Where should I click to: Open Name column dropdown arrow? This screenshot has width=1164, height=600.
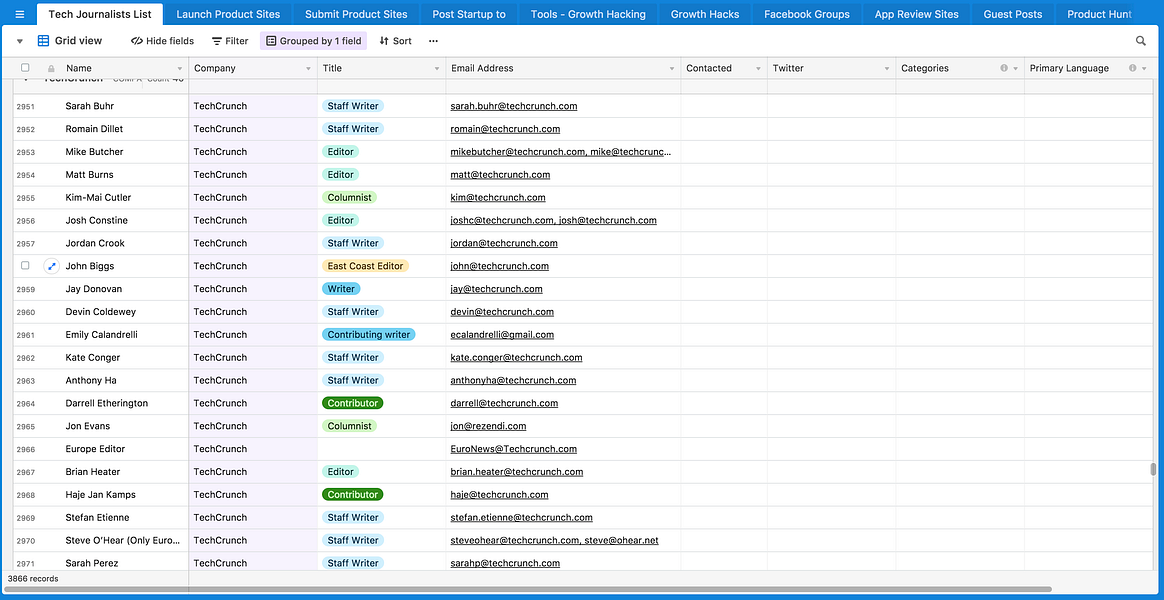click(180, 68)
